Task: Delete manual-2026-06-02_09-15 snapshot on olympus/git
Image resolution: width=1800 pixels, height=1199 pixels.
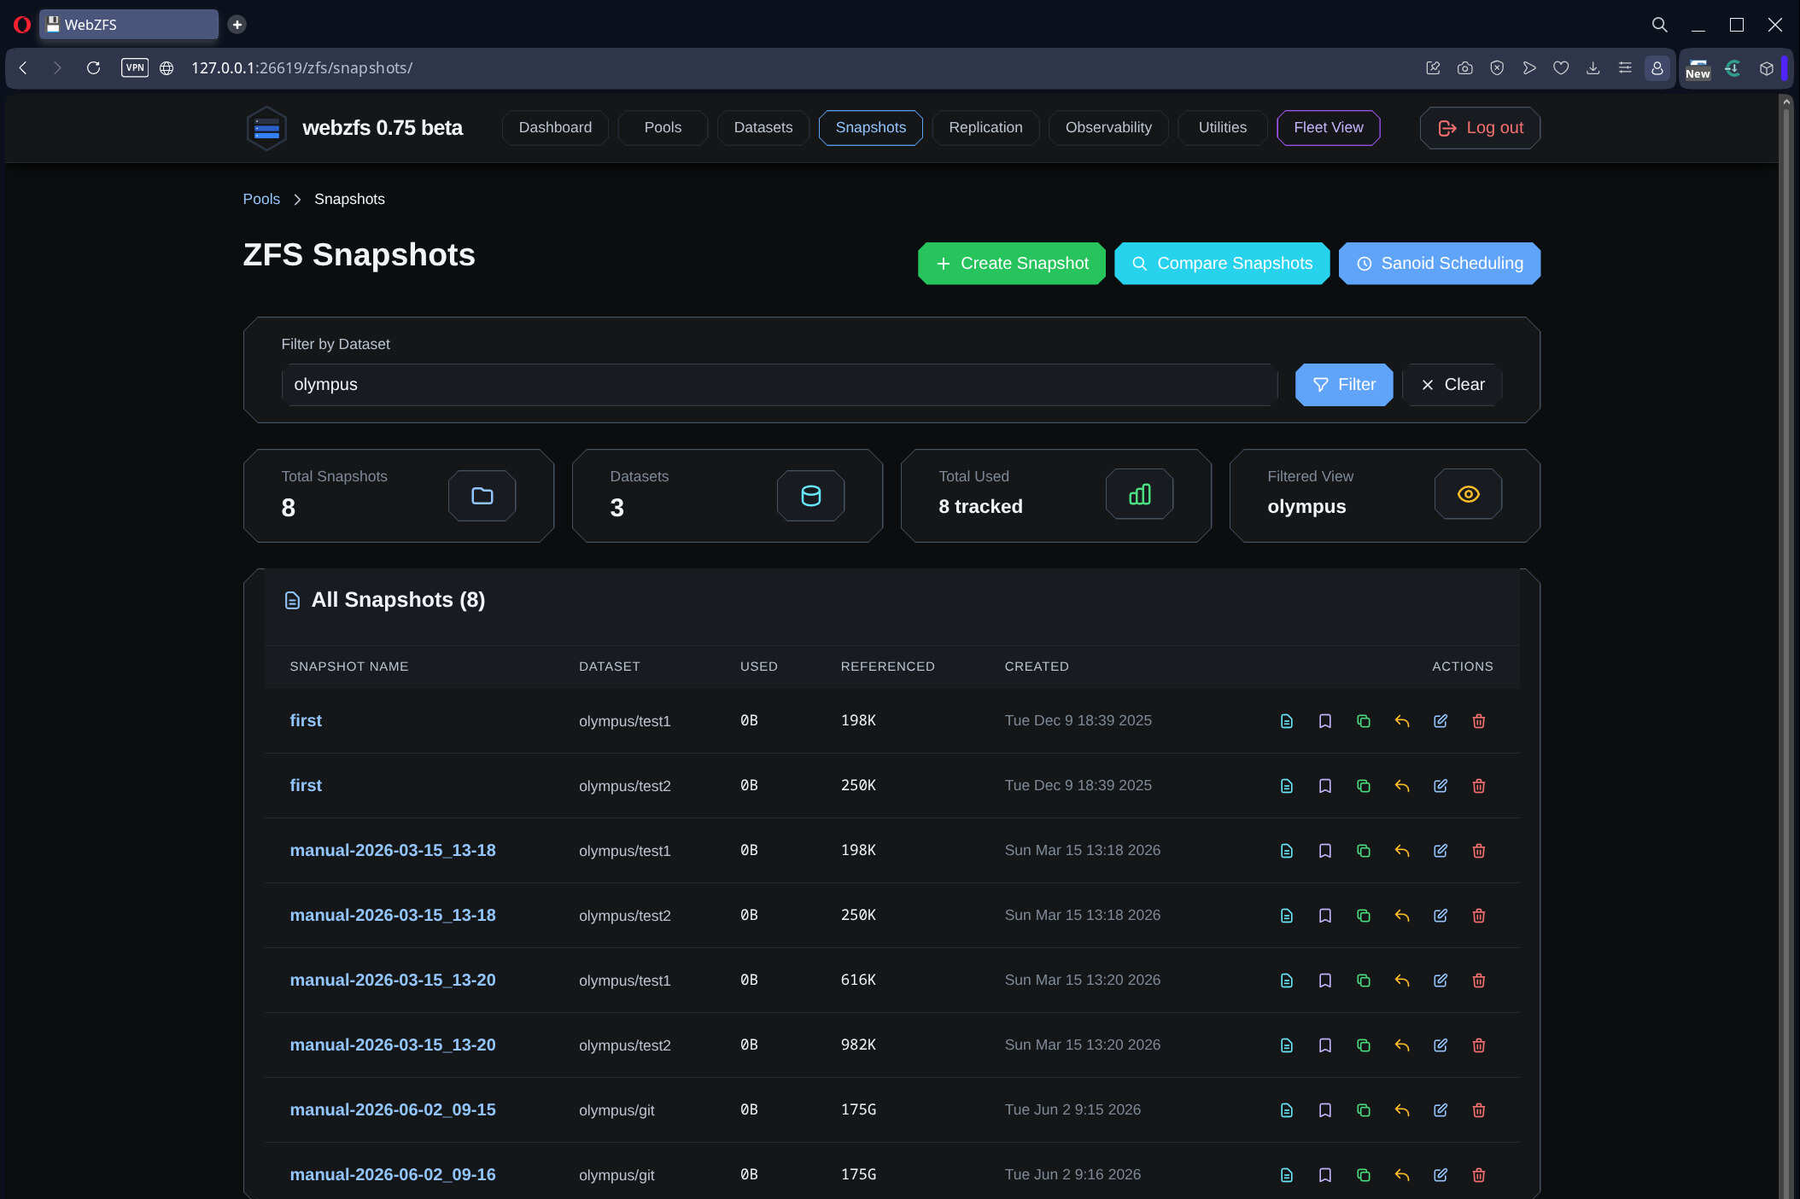Action: 1479,1110
